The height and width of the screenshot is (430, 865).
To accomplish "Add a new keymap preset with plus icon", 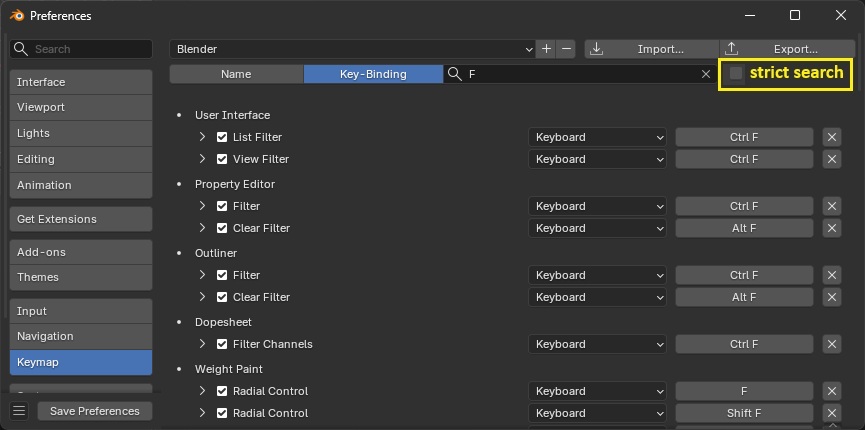I will (546, 49).
